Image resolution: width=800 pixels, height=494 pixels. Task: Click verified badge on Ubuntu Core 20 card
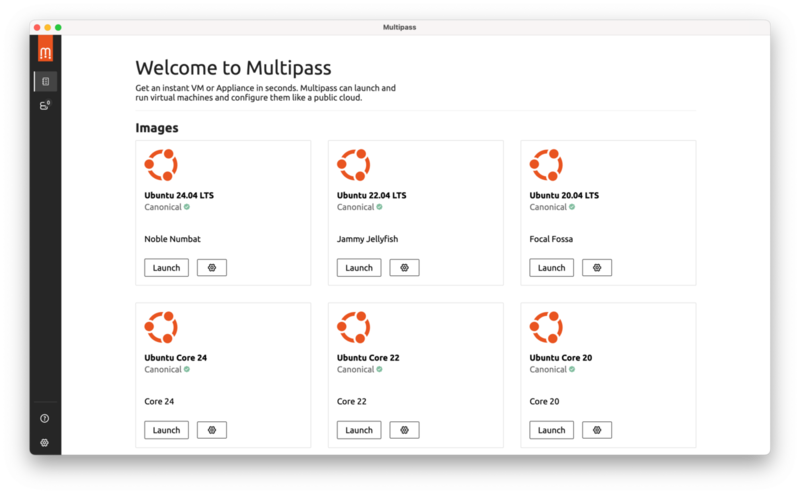(x=572, y=369)
